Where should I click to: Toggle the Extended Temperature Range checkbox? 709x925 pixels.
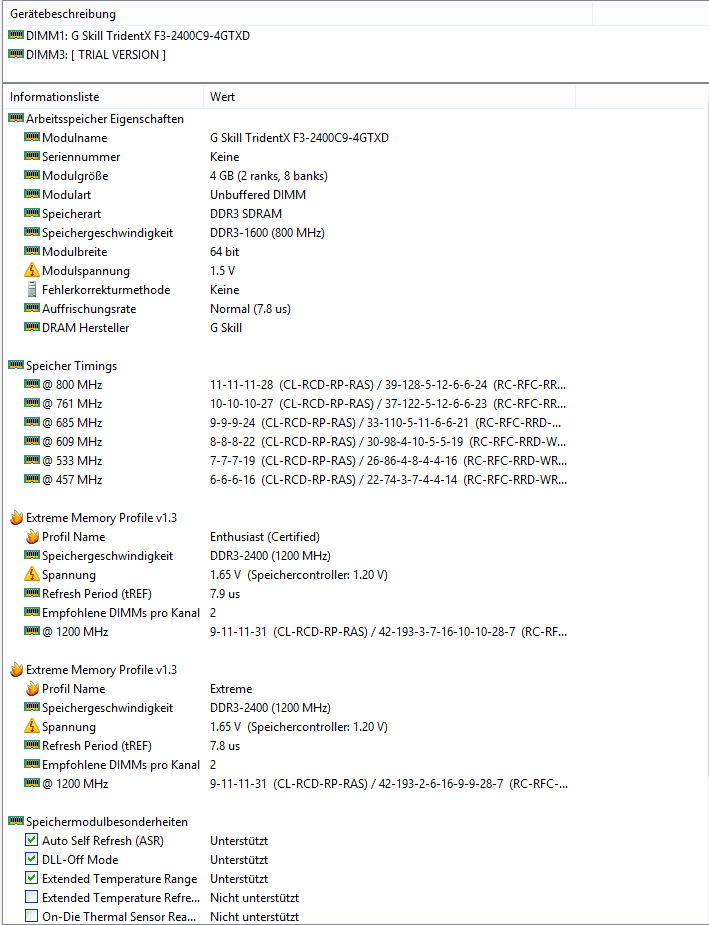(32, 878)
